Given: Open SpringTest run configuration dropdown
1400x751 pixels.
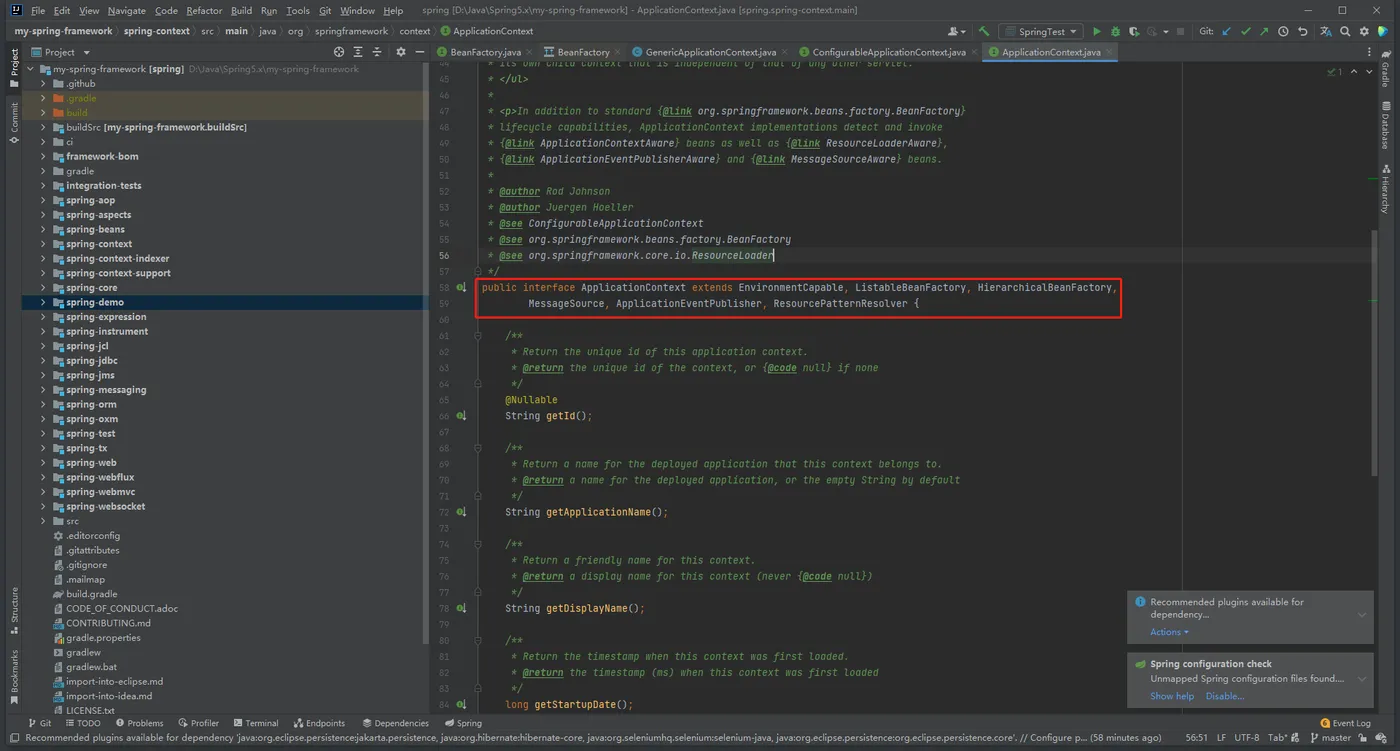Looking at the screenshot, I should (x=1041, y=32).
